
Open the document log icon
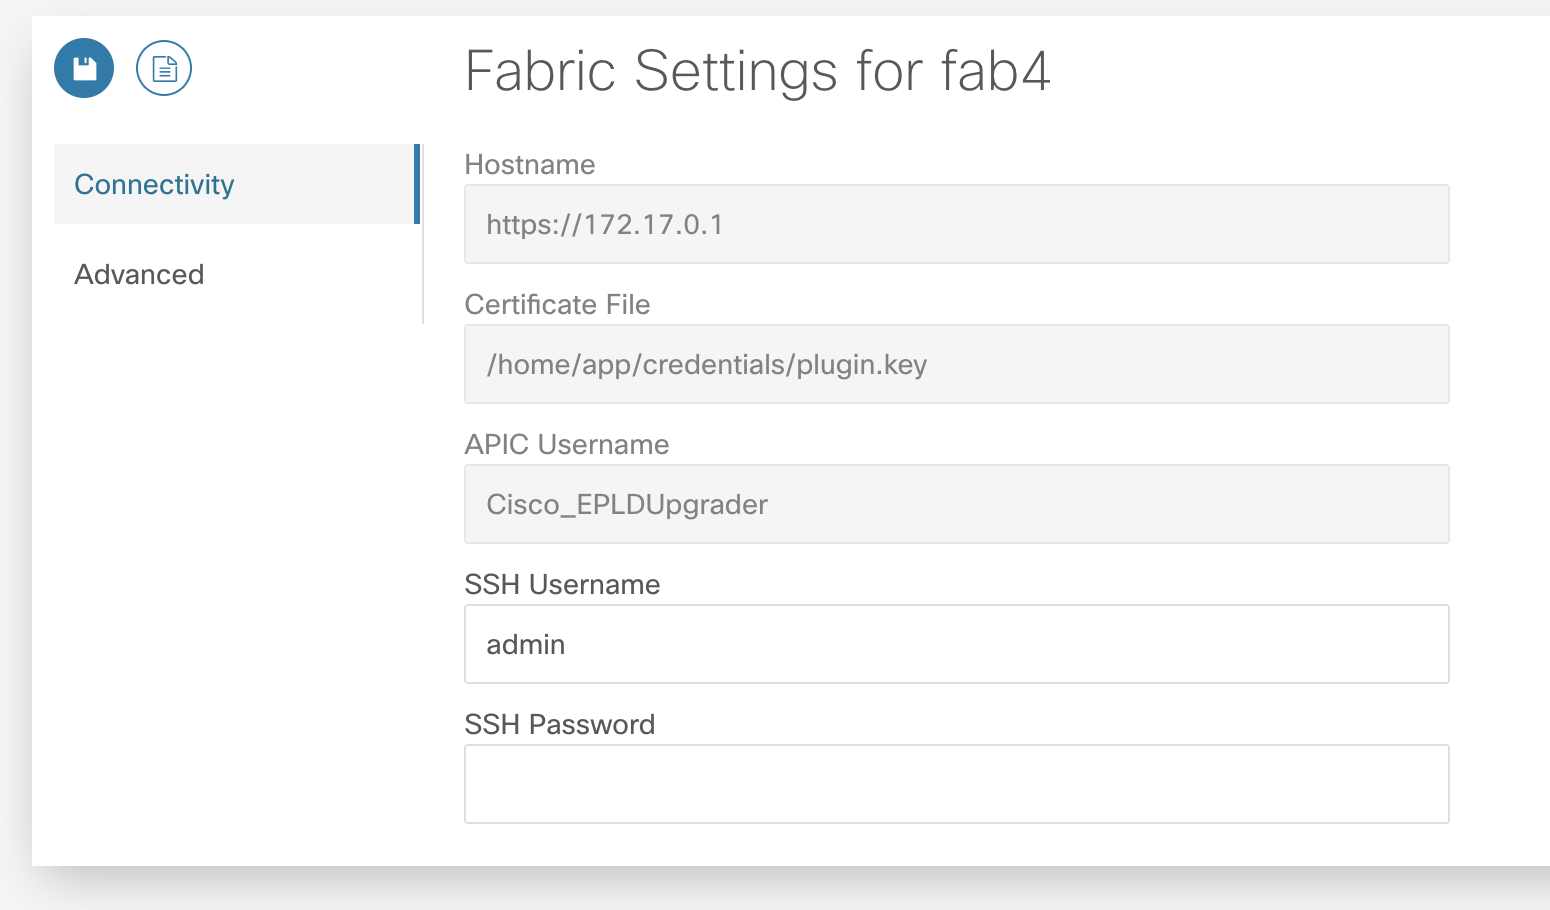coord(164,68)
